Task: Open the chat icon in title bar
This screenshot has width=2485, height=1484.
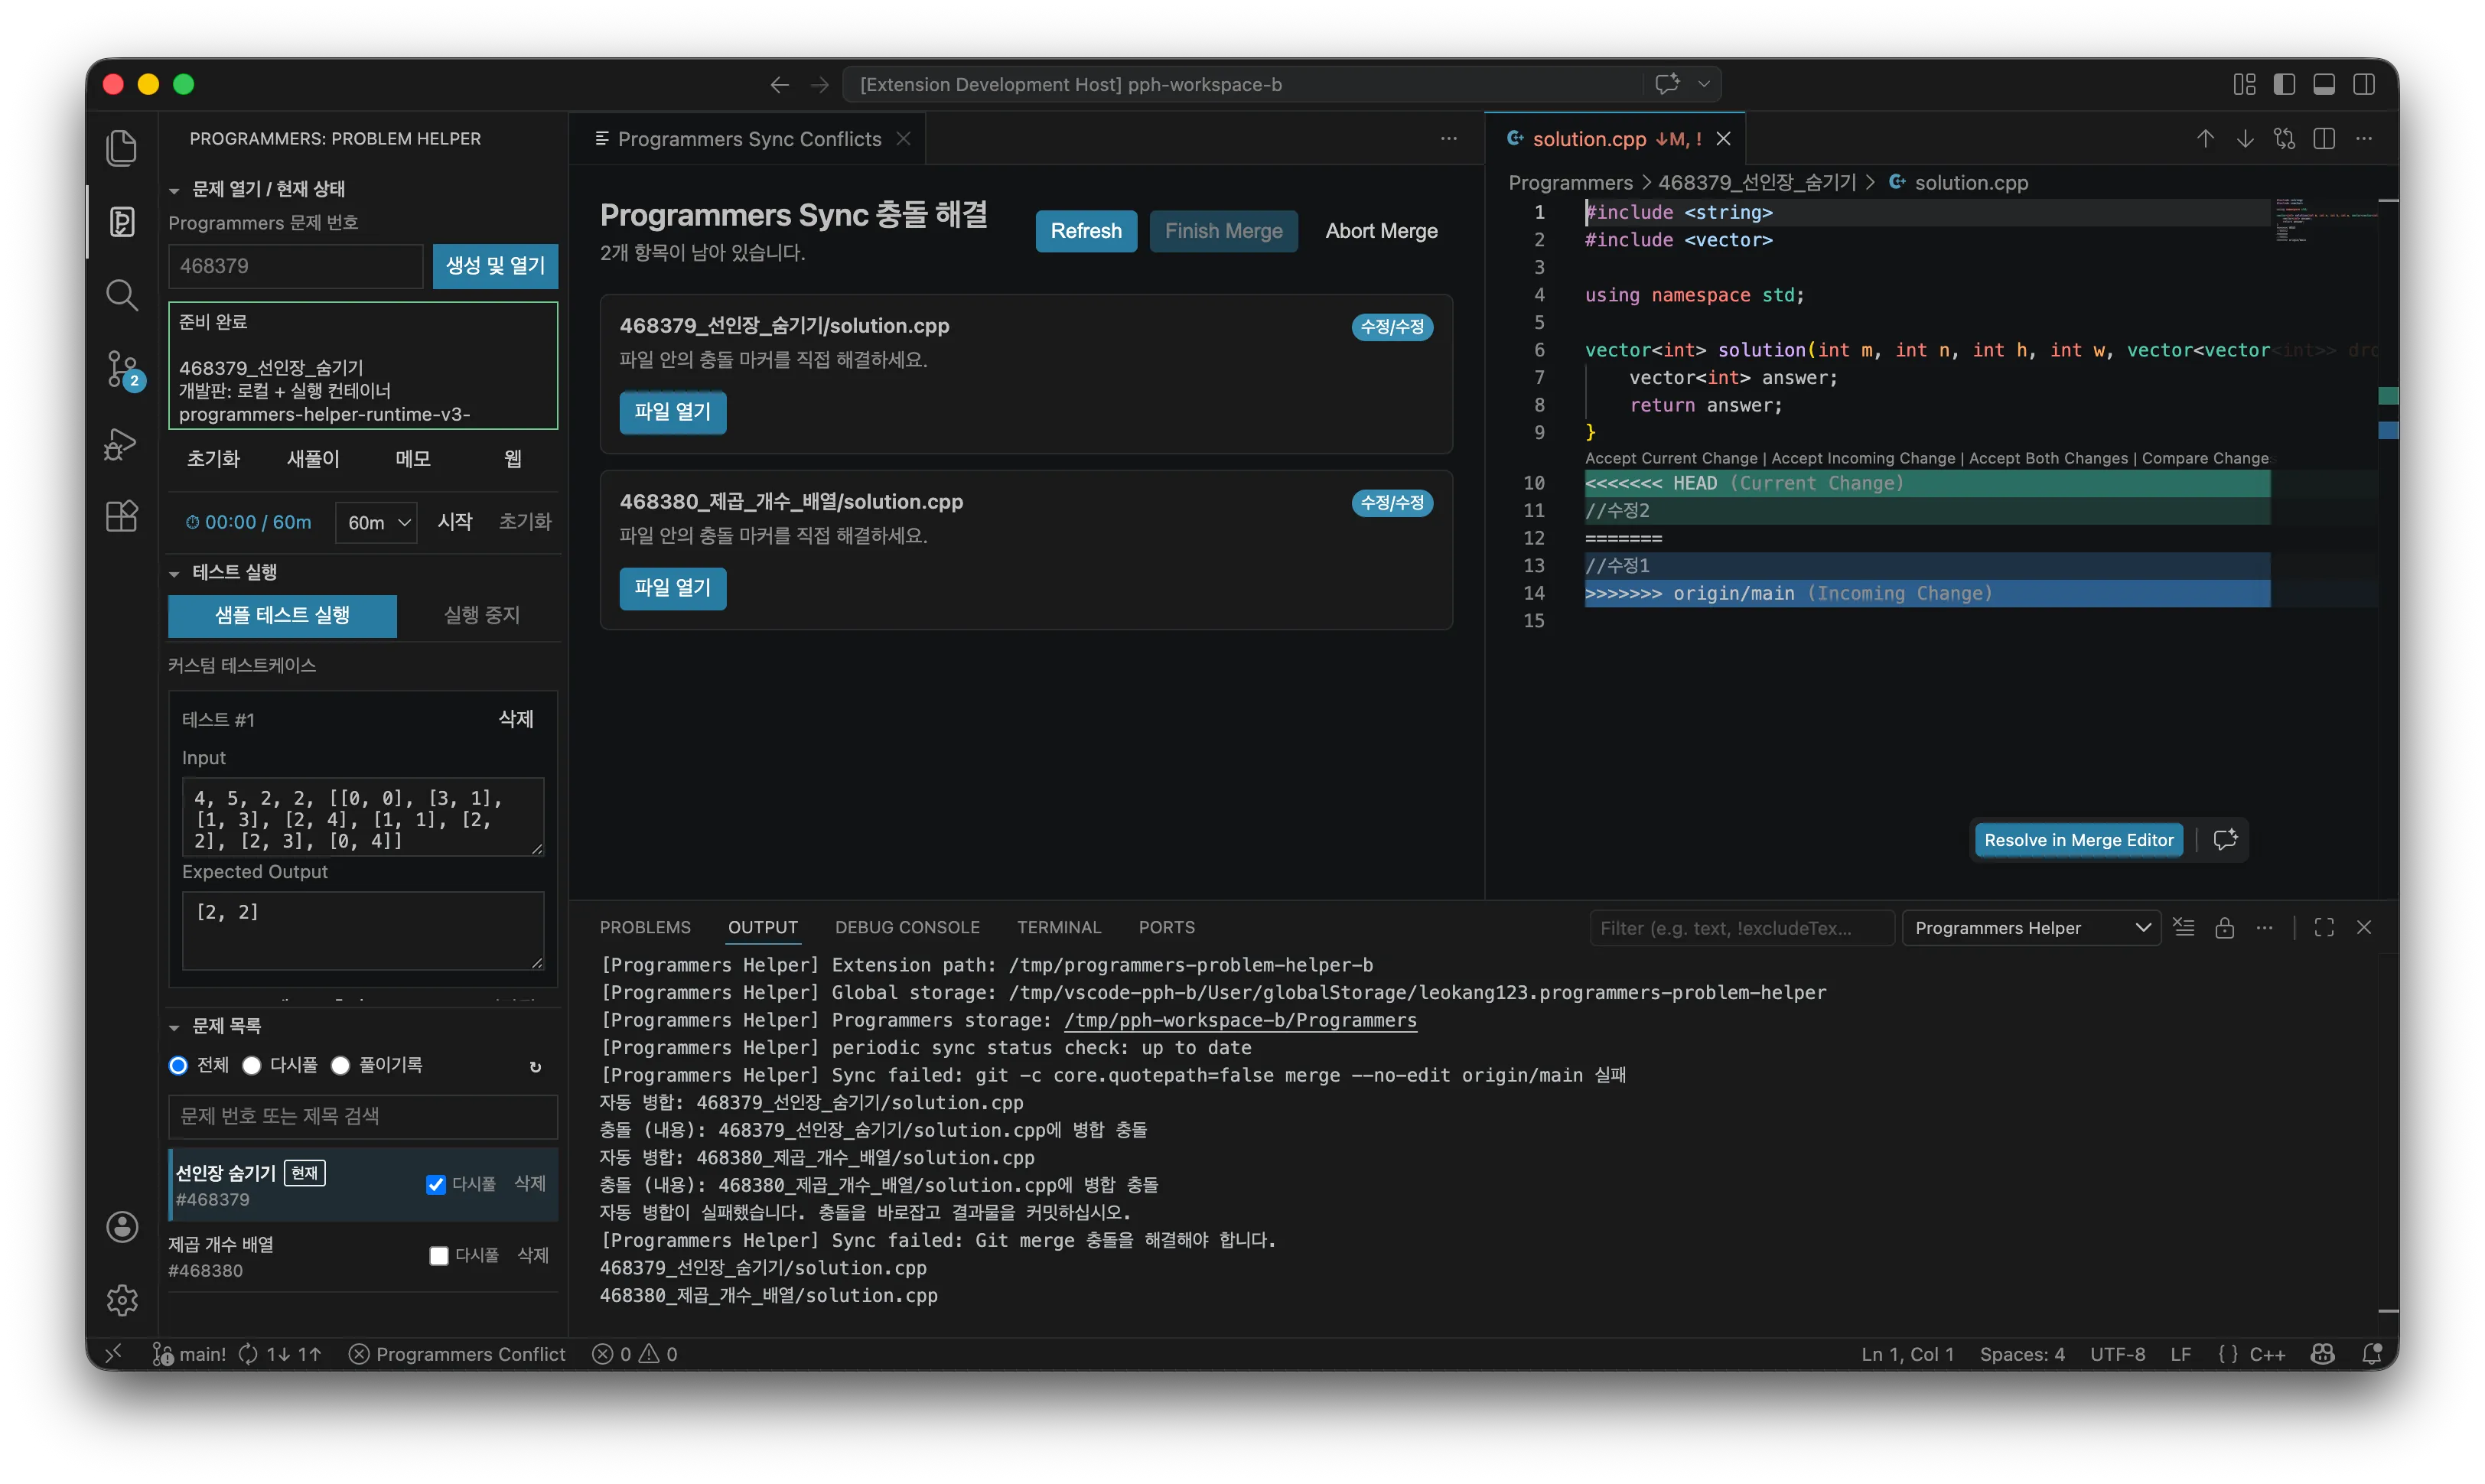Action: [1667, 84]
